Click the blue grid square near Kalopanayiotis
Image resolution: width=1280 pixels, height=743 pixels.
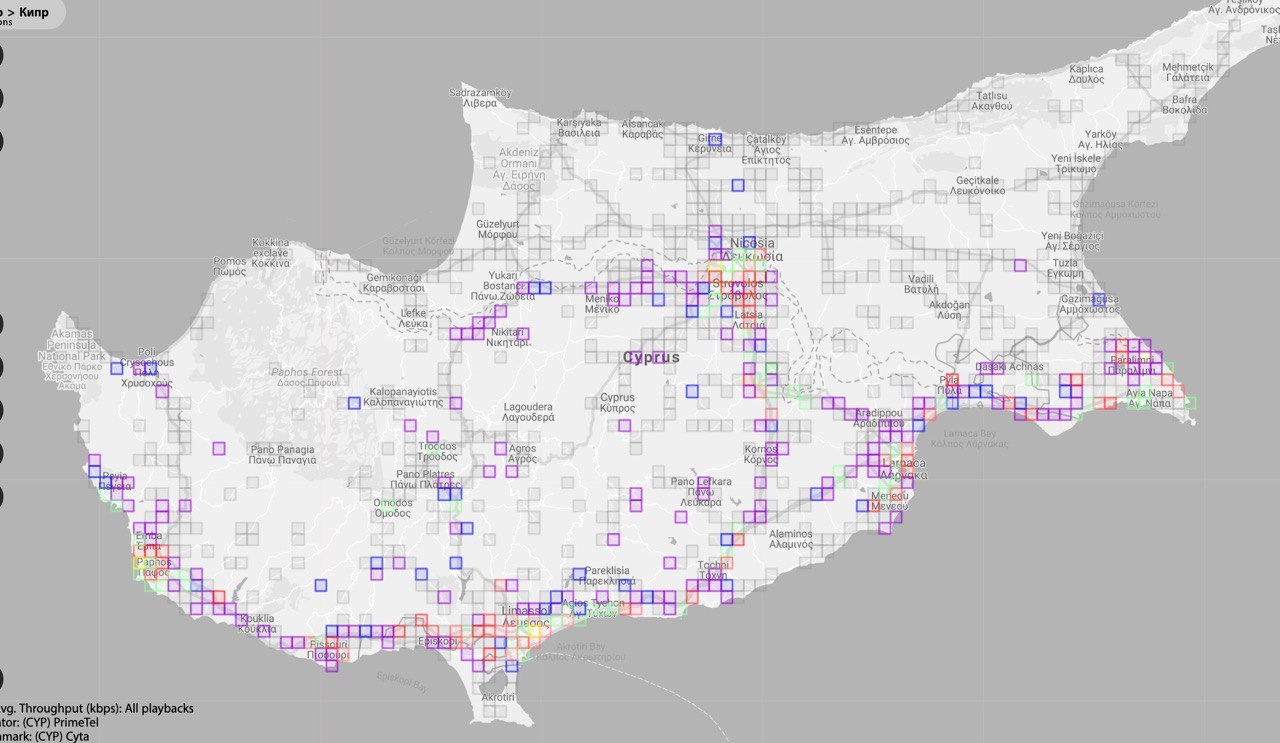click(353, 403)
